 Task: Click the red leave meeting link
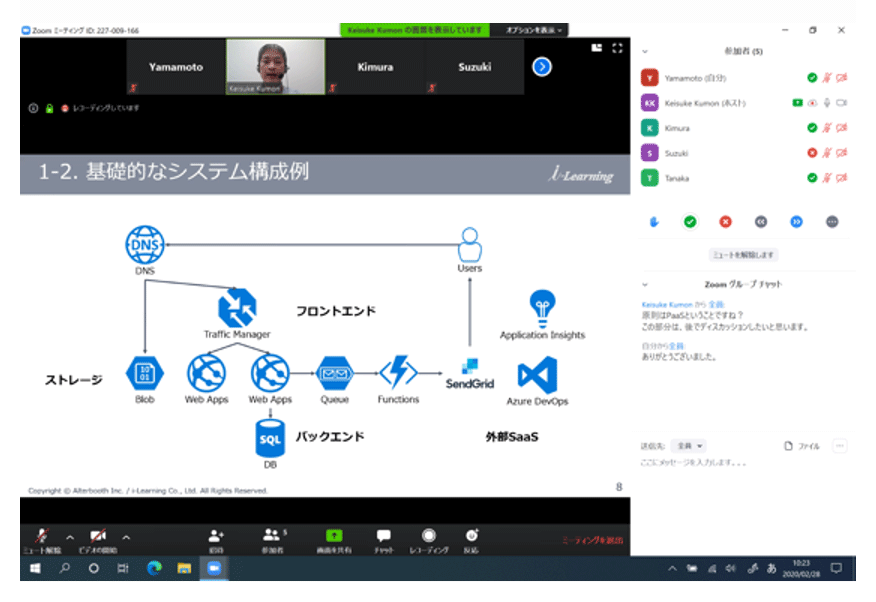592,540
